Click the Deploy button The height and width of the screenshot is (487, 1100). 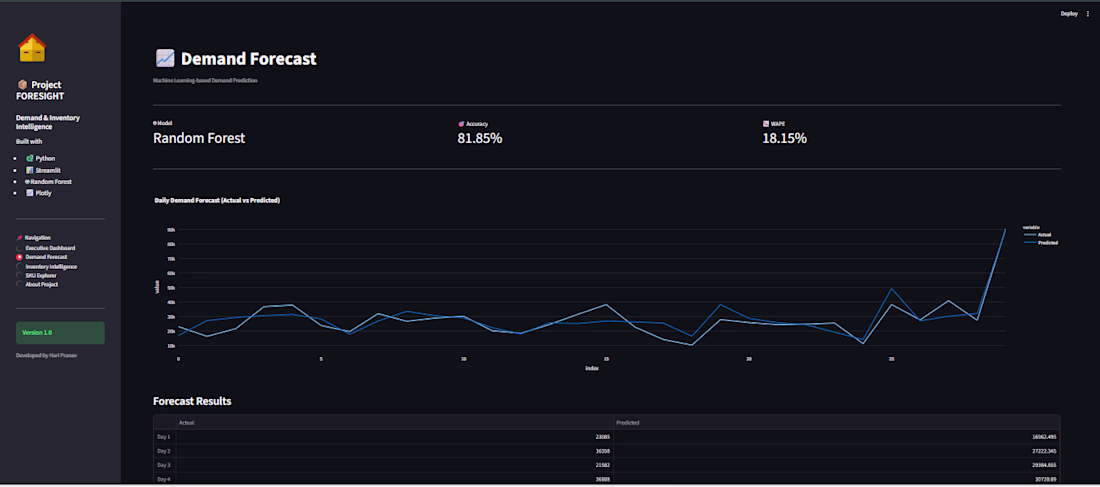point(1068,13)
